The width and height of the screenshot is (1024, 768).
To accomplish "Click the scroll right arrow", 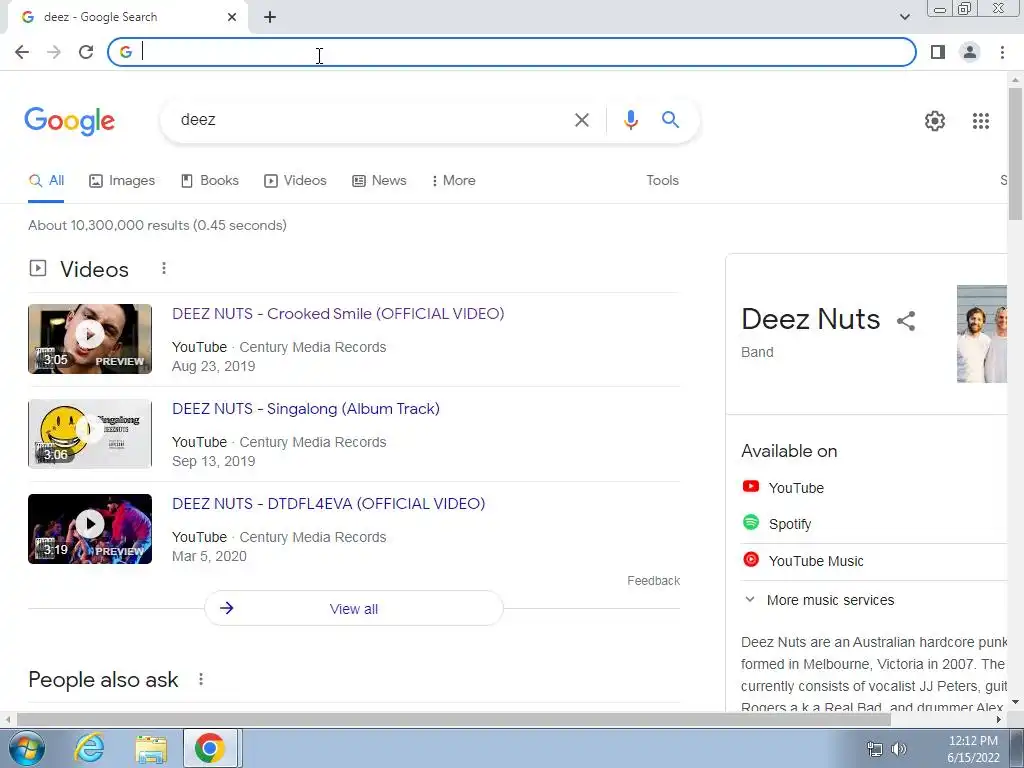I will coord(999,720).
